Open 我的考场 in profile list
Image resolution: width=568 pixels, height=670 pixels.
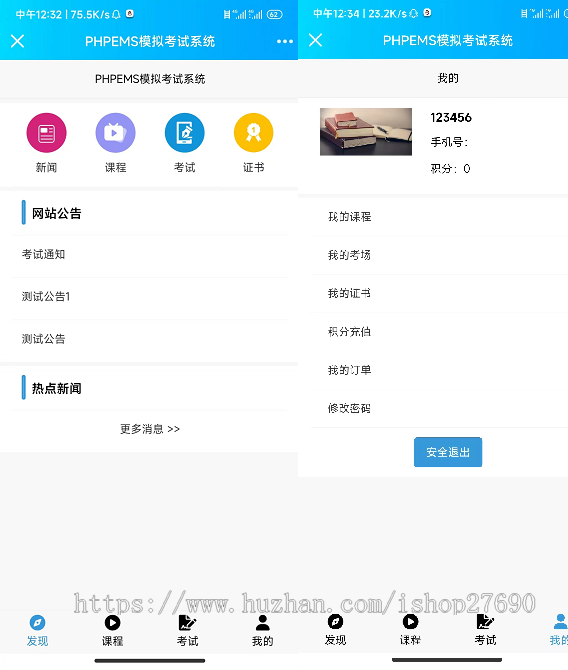(x=439, y=256)
